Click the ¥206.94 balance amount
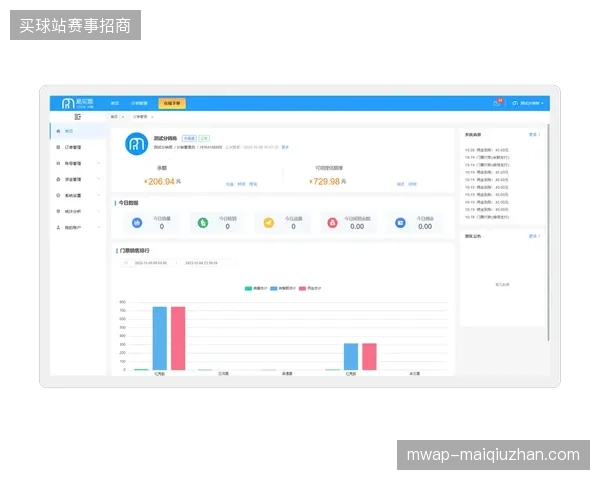 coord(162,181)
